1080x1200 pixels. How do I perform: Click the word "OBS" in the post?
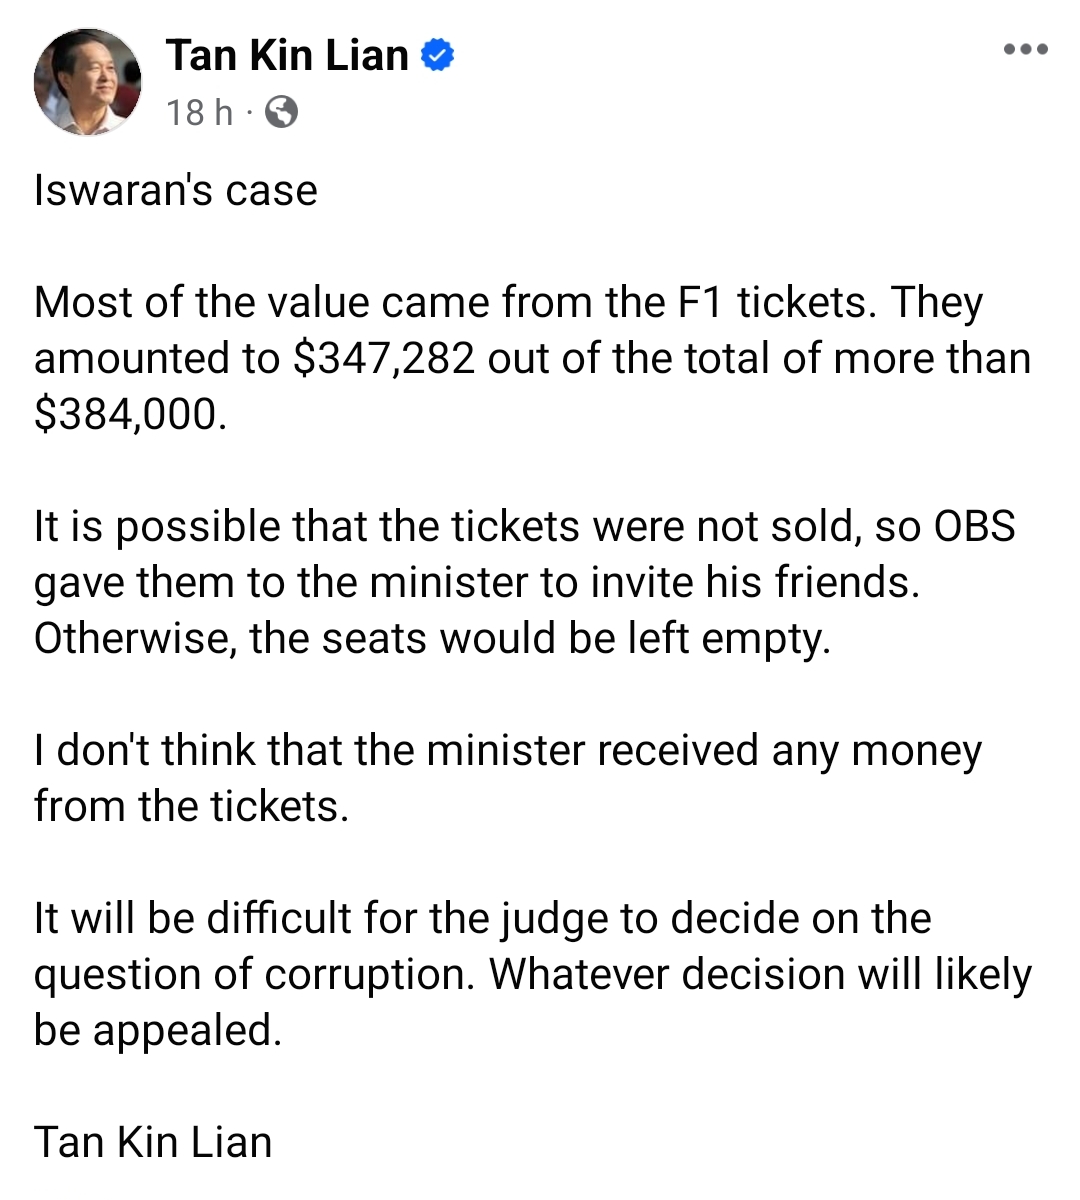pos(974,526)
